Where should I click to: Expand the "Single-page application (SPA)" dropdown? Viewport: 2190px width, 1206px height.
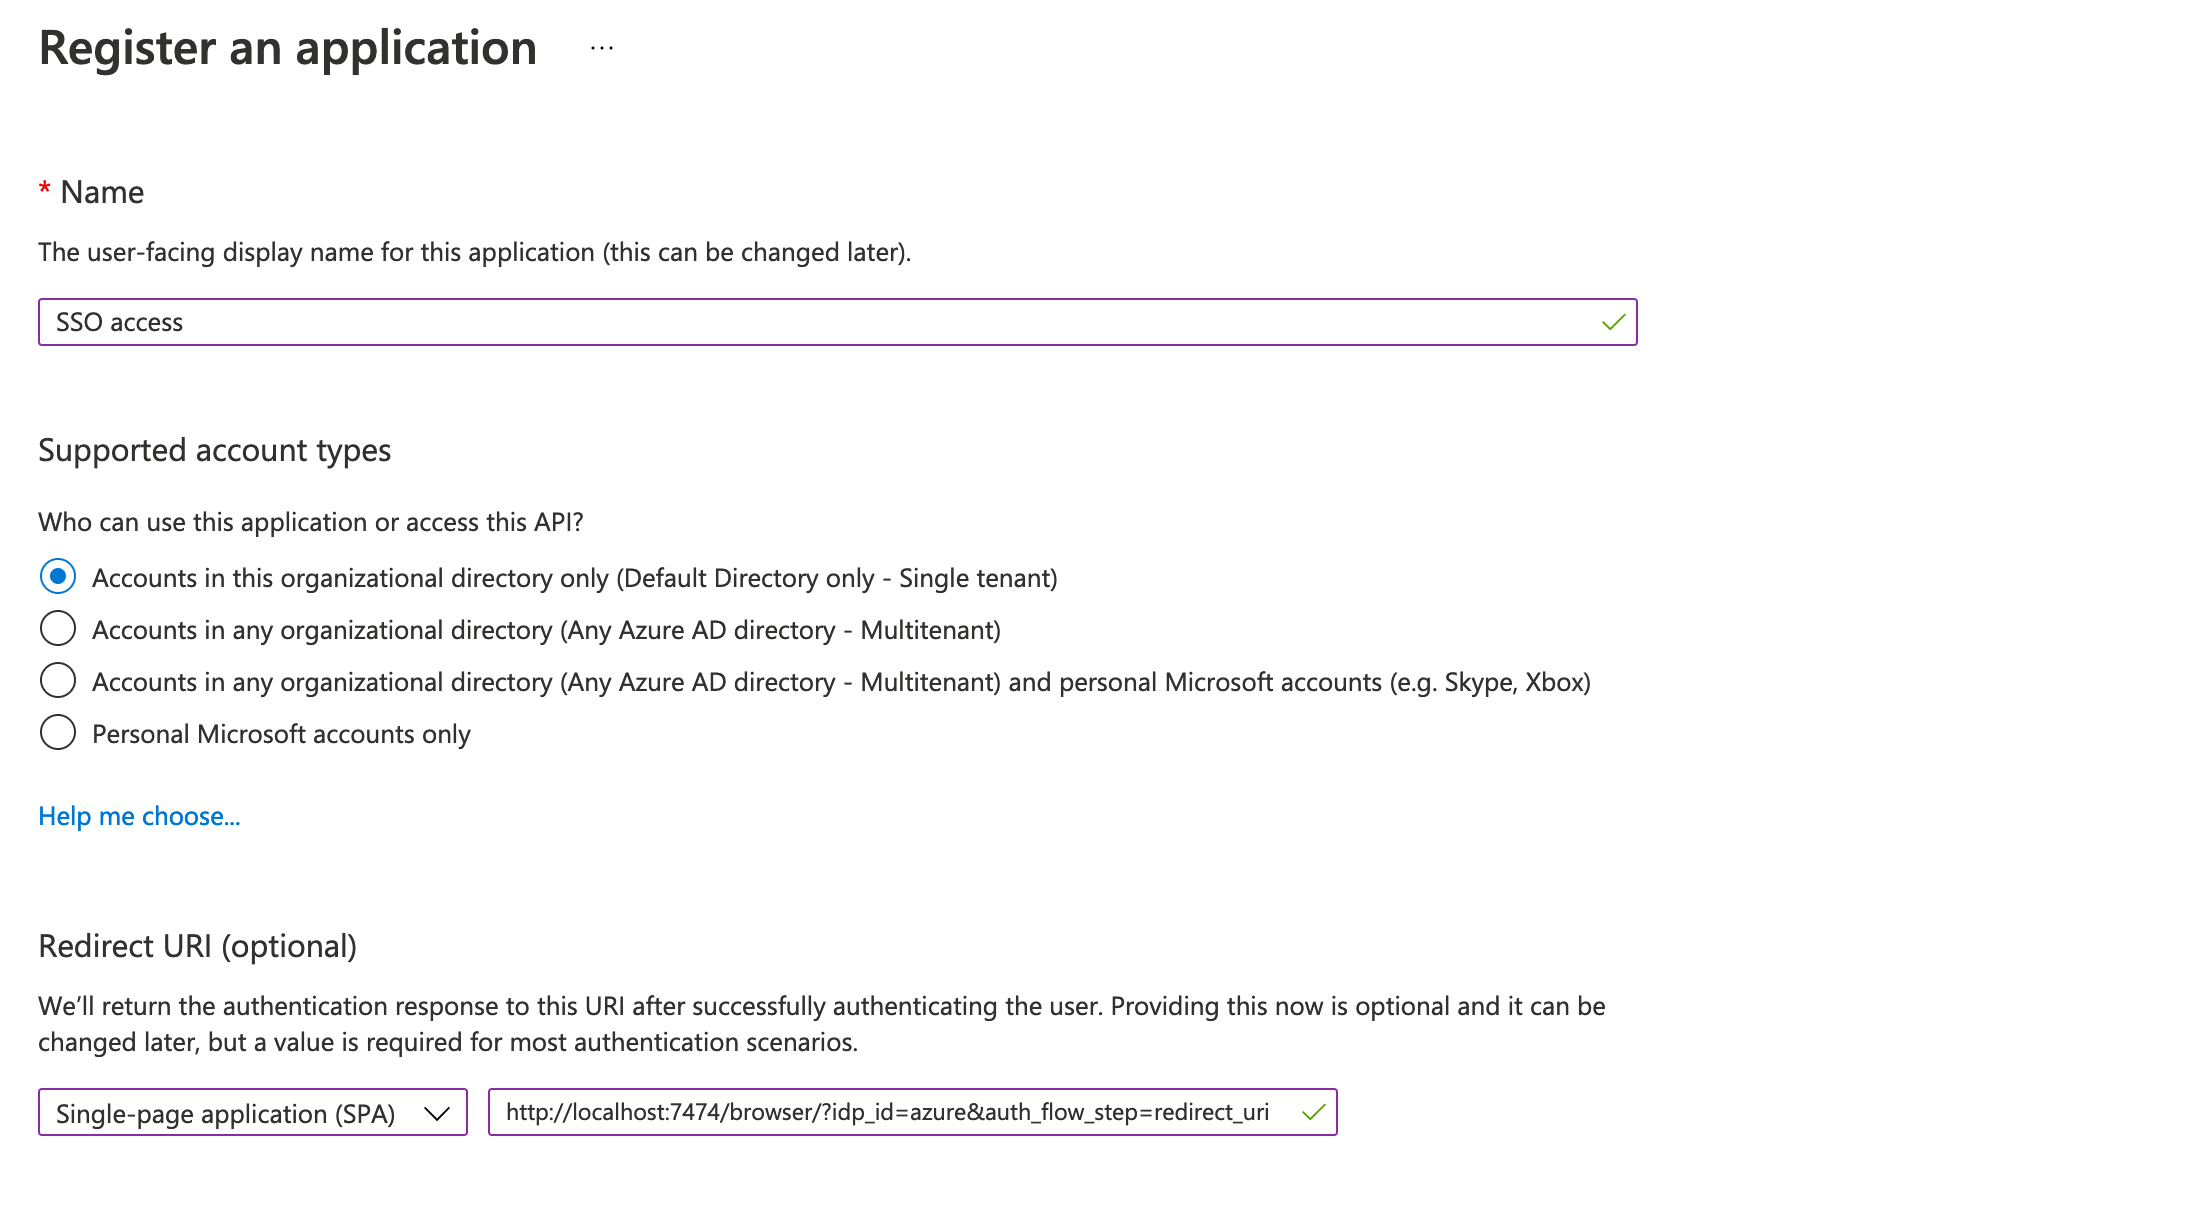pyautogui.click(x=252, y=1113)
